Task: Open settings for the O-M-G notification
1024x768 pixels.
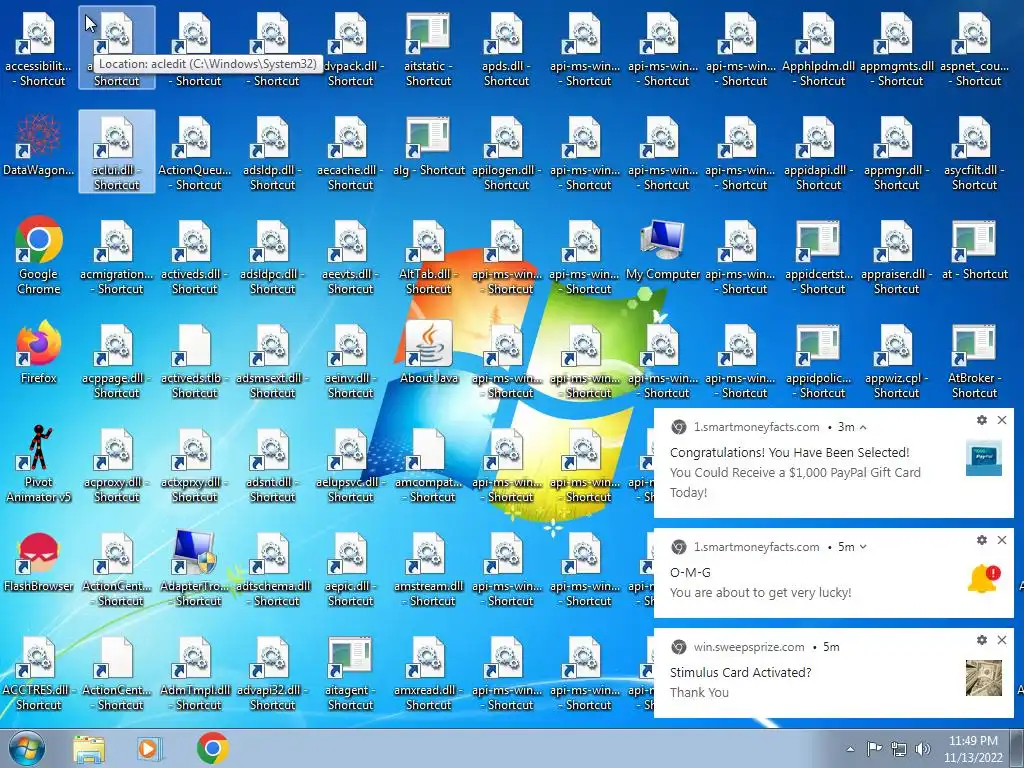Action: (x=982, y=539)
